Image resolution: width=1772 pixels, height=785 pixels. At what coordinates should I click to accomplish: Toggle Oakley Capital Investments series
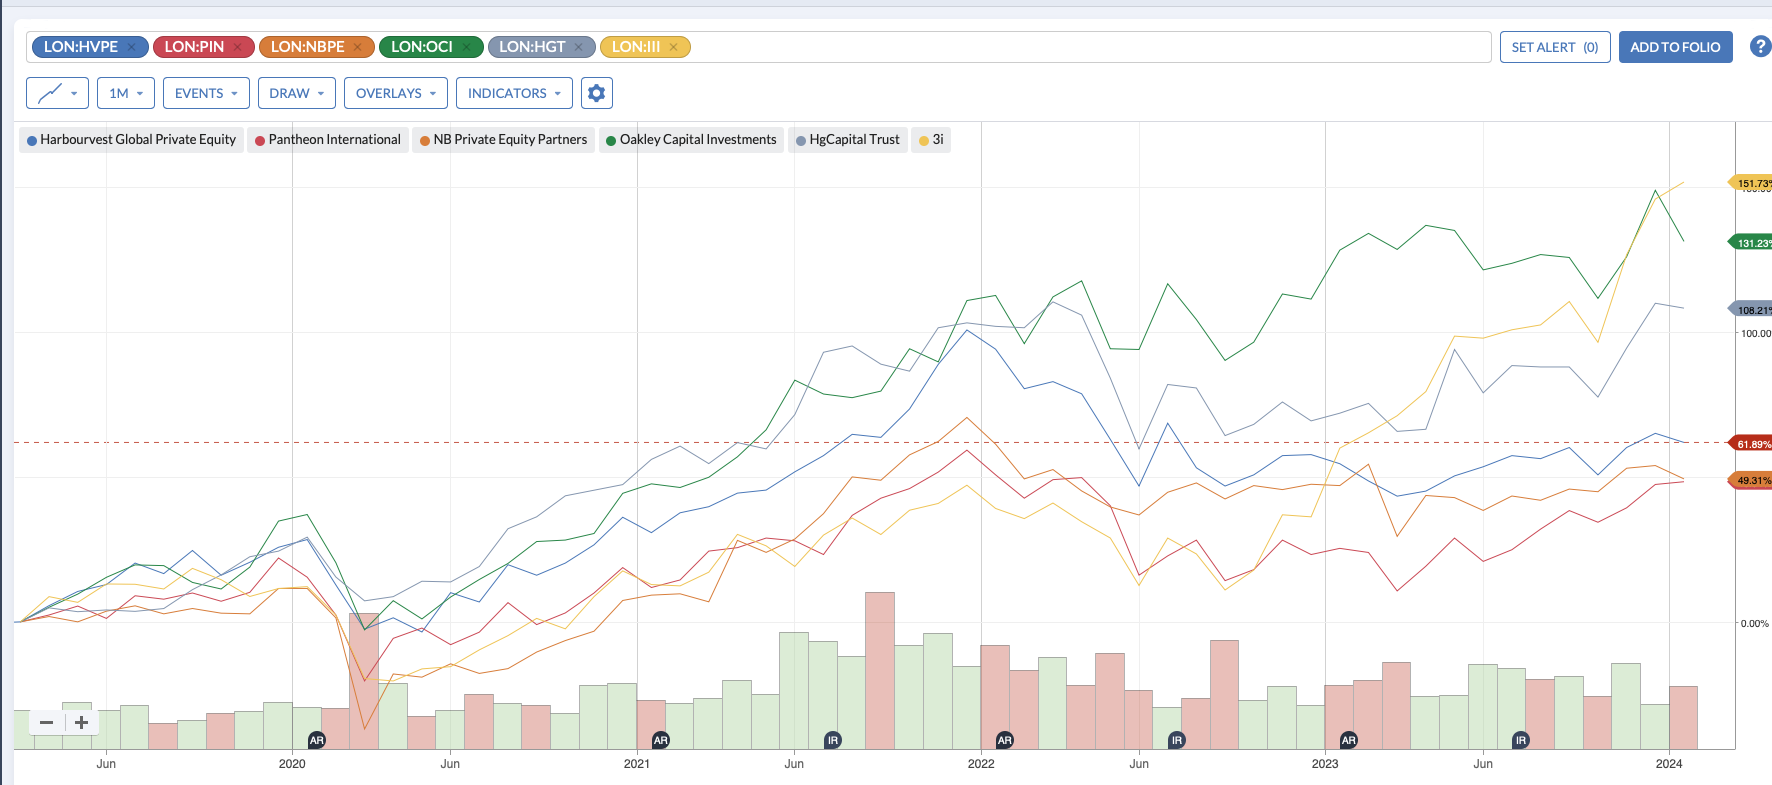click(691, 140)
